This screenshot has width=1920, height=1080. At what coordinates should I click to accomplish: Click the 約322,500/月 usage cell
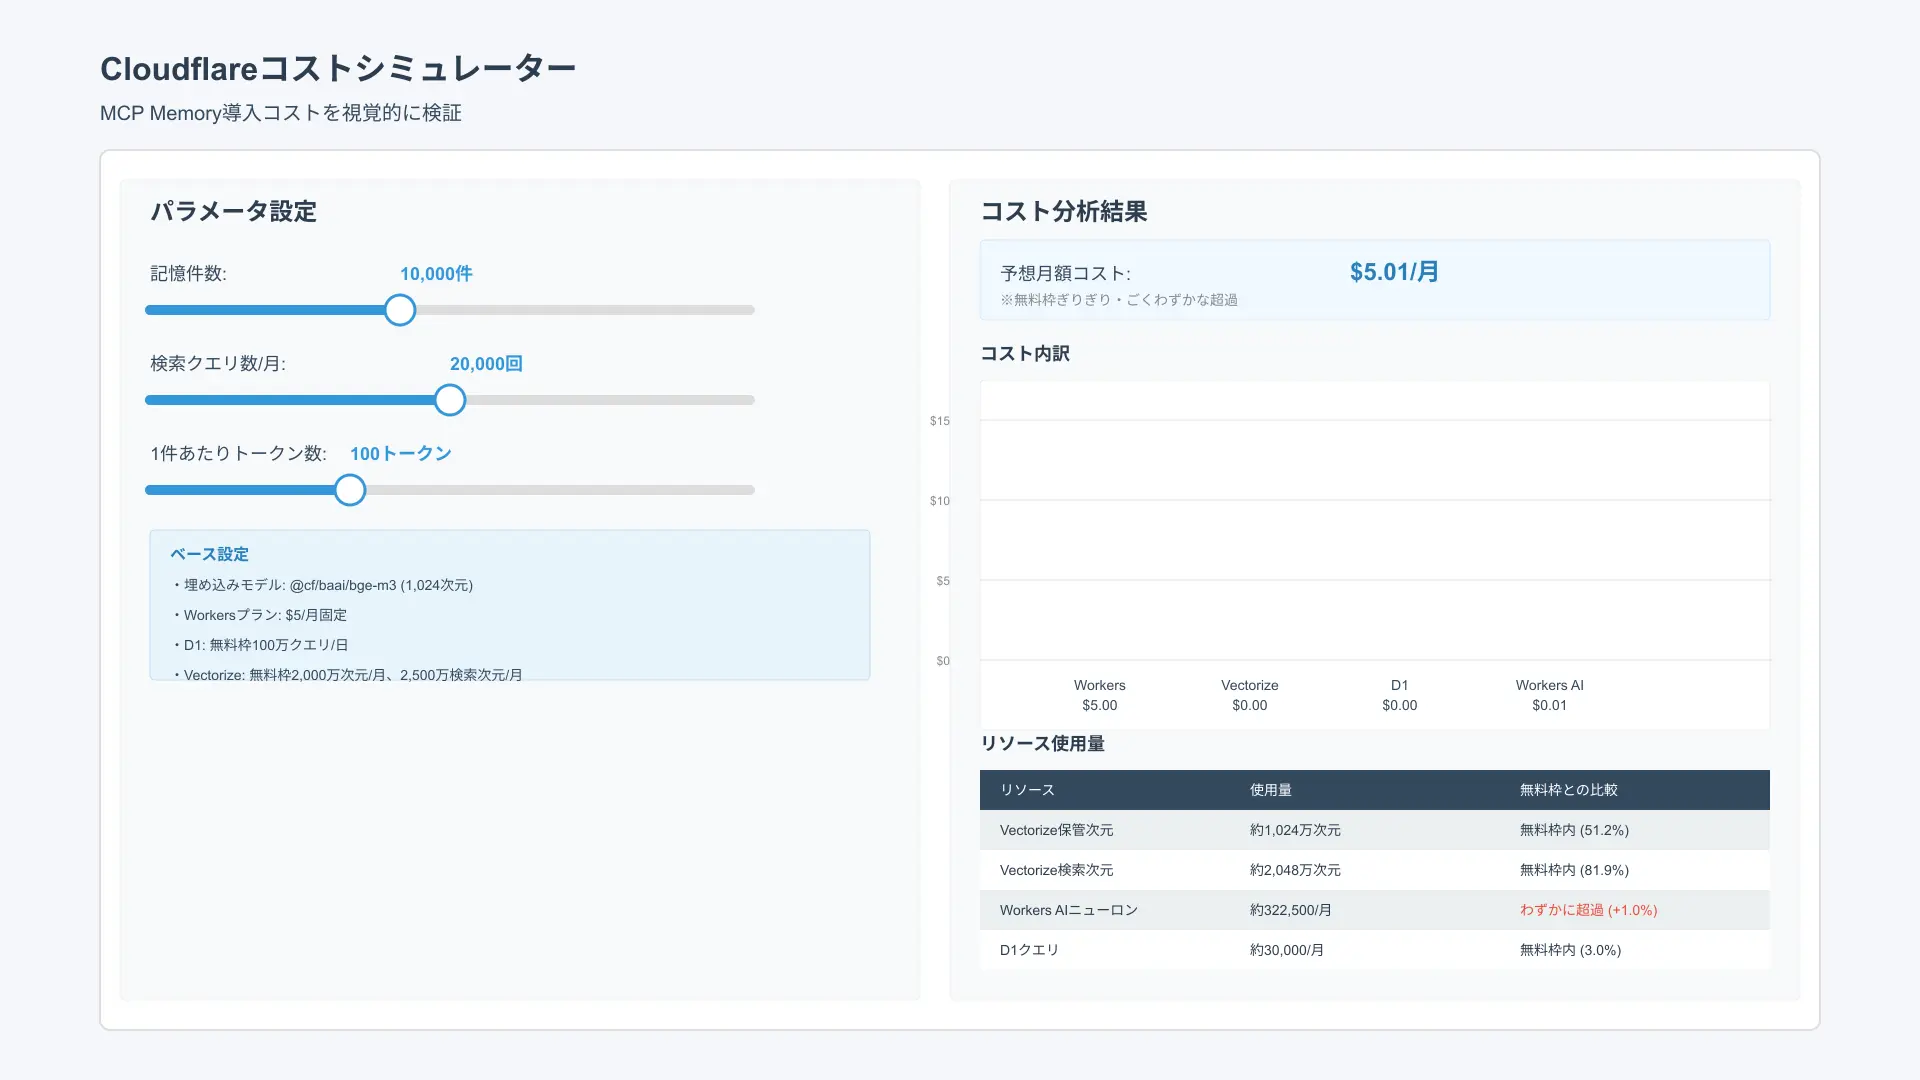click(1290, 910)
